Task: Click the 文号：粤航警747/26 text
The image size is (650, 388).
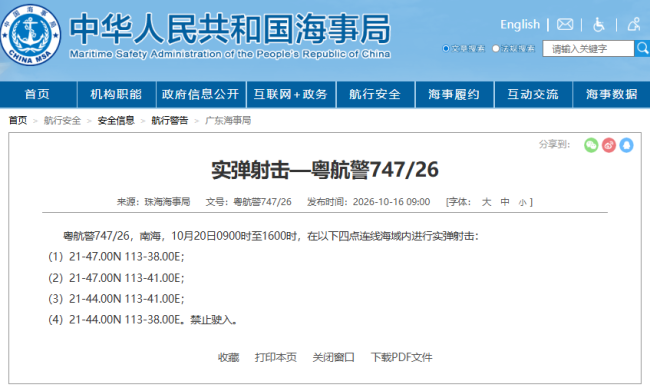Action: (x=249, y=202)
